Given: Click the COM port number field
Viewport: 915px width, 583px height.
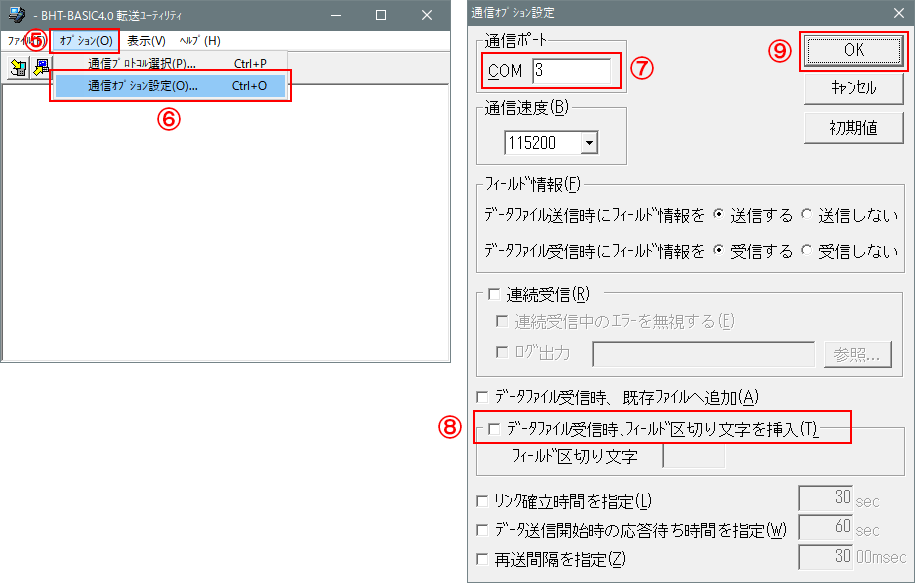Looking at the screenshot, I should click(571, 71).
